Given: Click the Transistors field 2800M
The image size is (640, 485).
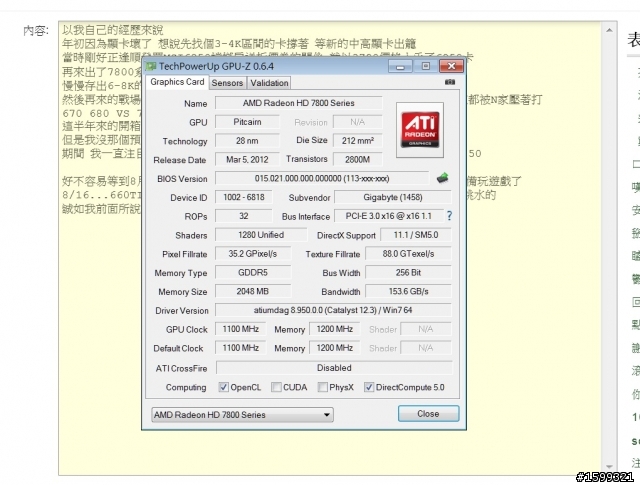Looking at the screenshot, I should click(x=358, y=159).
